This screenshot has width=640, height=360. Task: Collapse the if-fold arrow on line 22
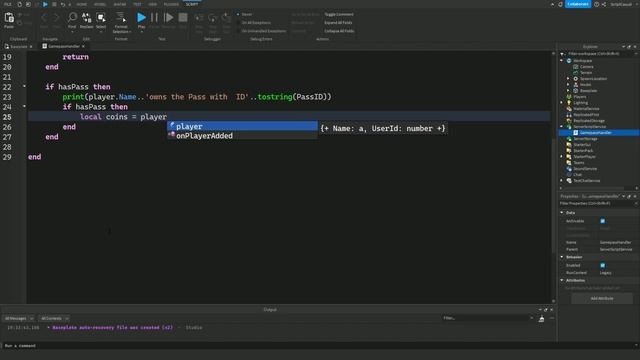[24, 86]
